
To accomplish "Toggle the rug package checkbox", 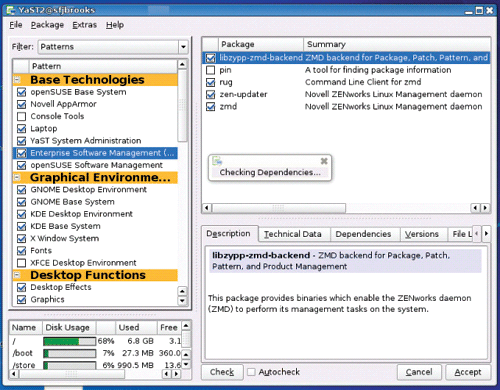I will click(x=210, y=82).
